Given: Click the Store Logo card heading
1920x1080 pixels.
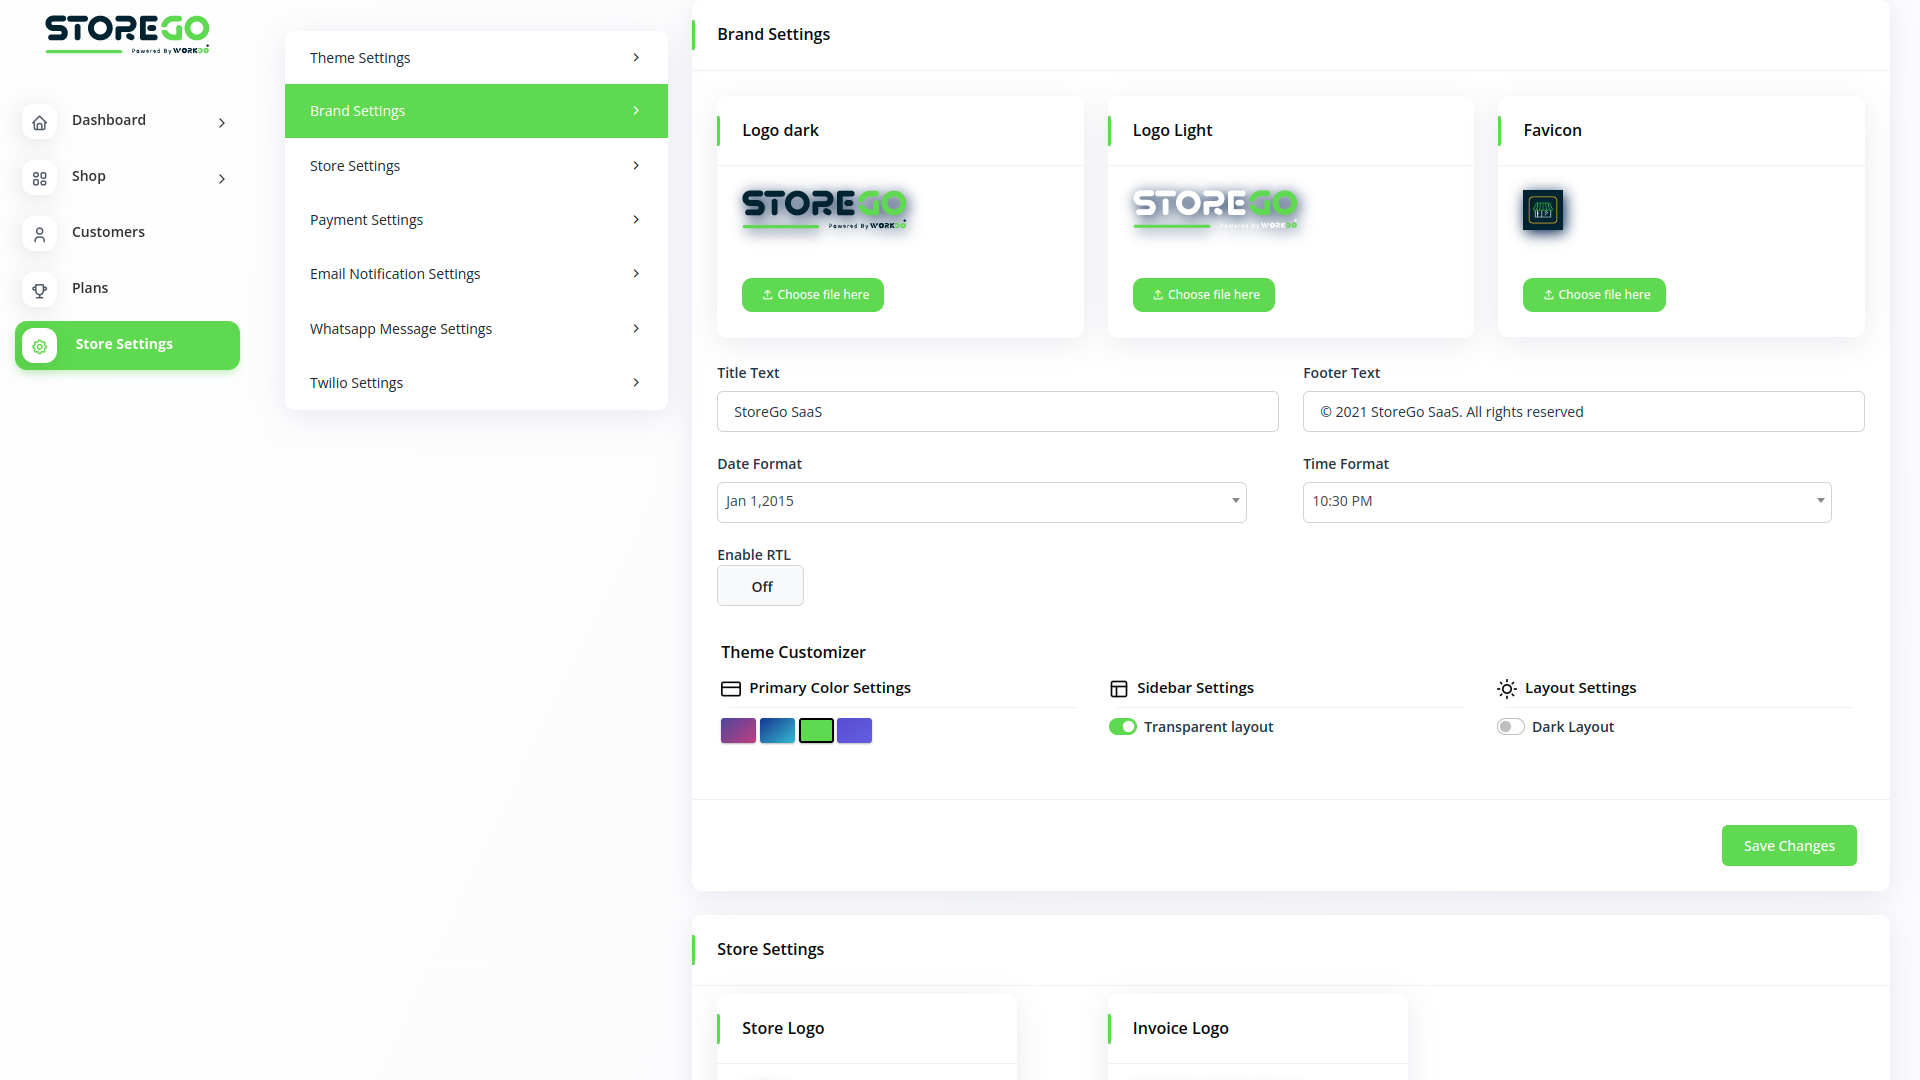Looking at the screenshot, I should (783, 1029).
